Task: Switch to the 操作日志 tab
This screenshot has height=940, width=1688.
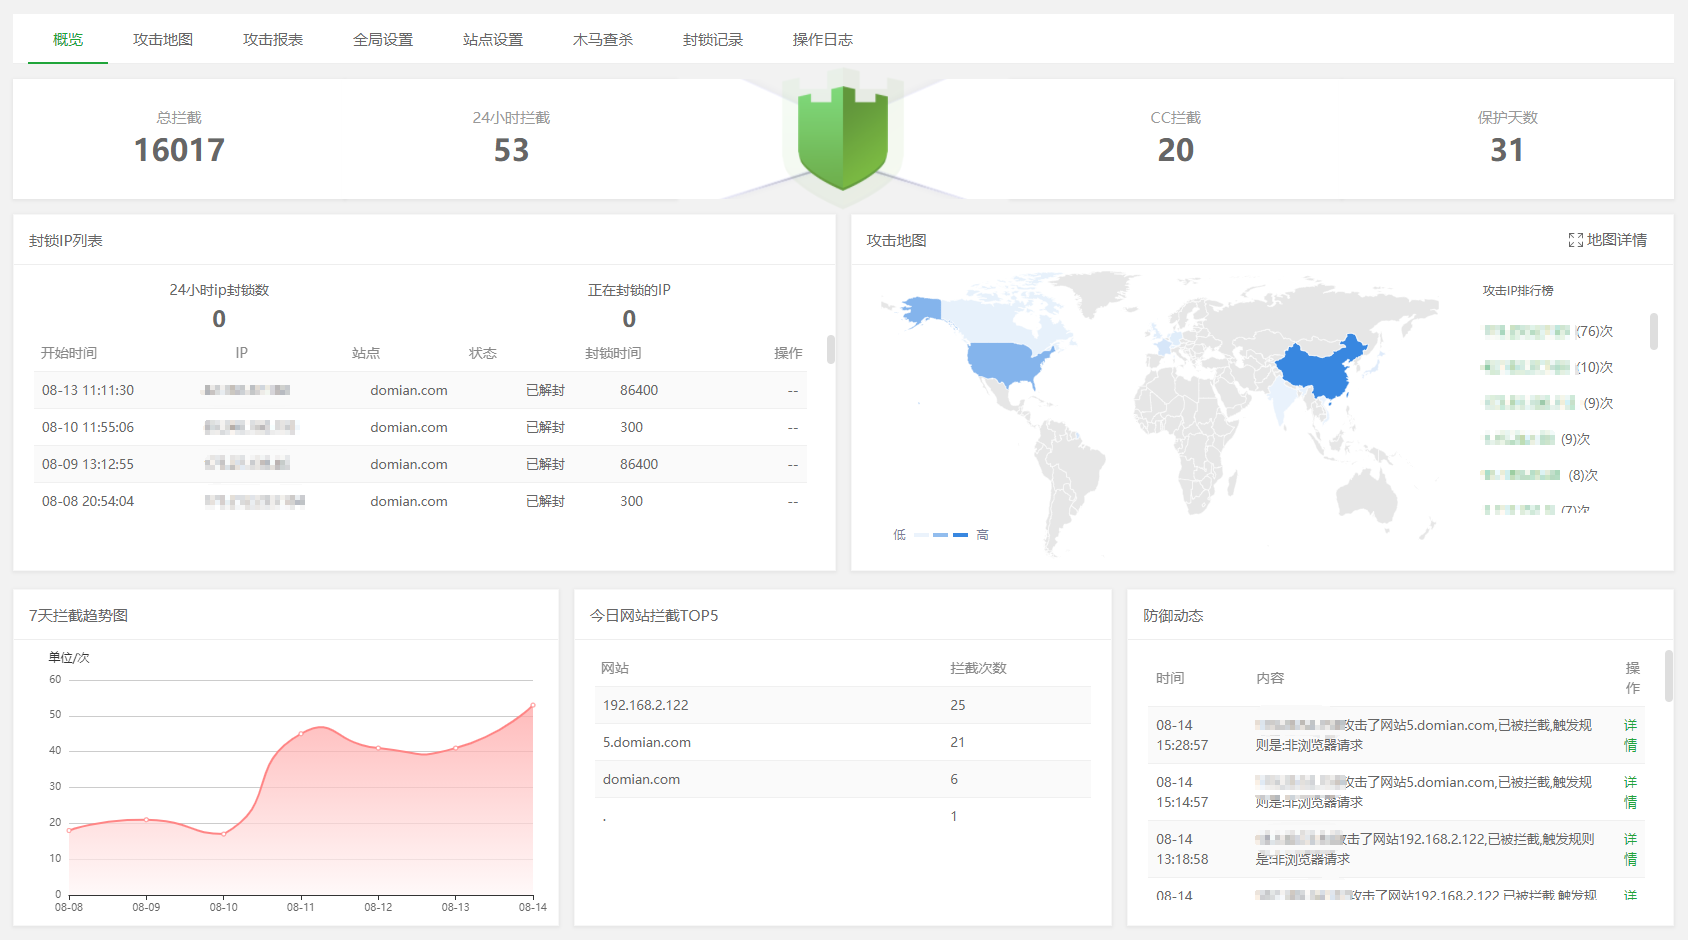Action: 821,40
